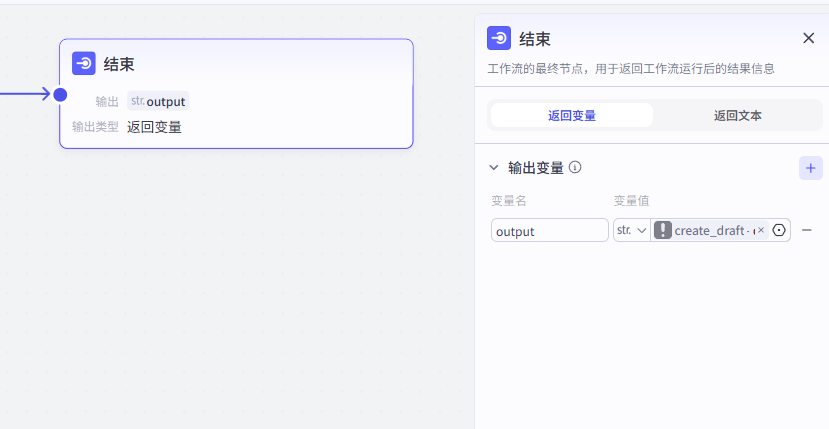Add a new output variable with plus

[x=810, y=168]
